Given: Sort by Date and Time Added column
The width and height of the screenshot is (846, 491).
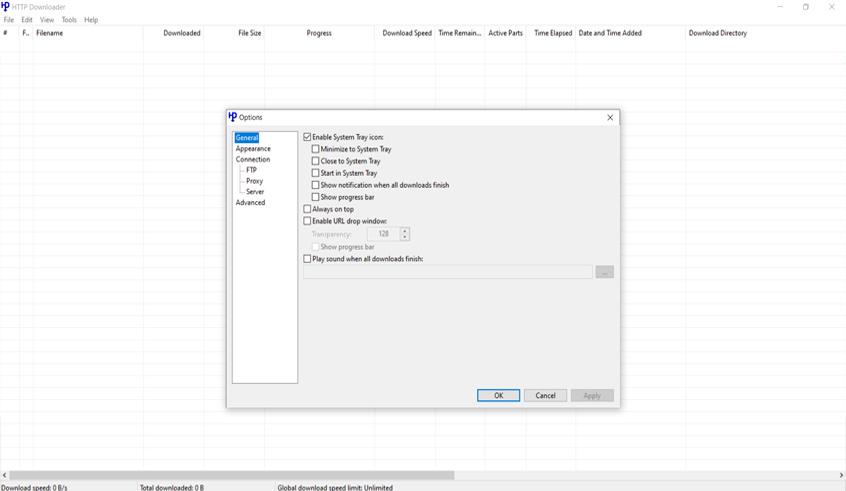Looking at the screenshot, I should [x=631, y=33].
